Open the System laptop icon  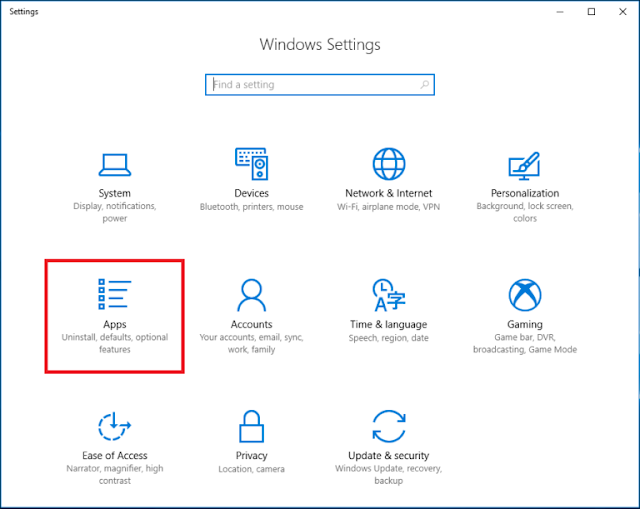tap(115, 165)
